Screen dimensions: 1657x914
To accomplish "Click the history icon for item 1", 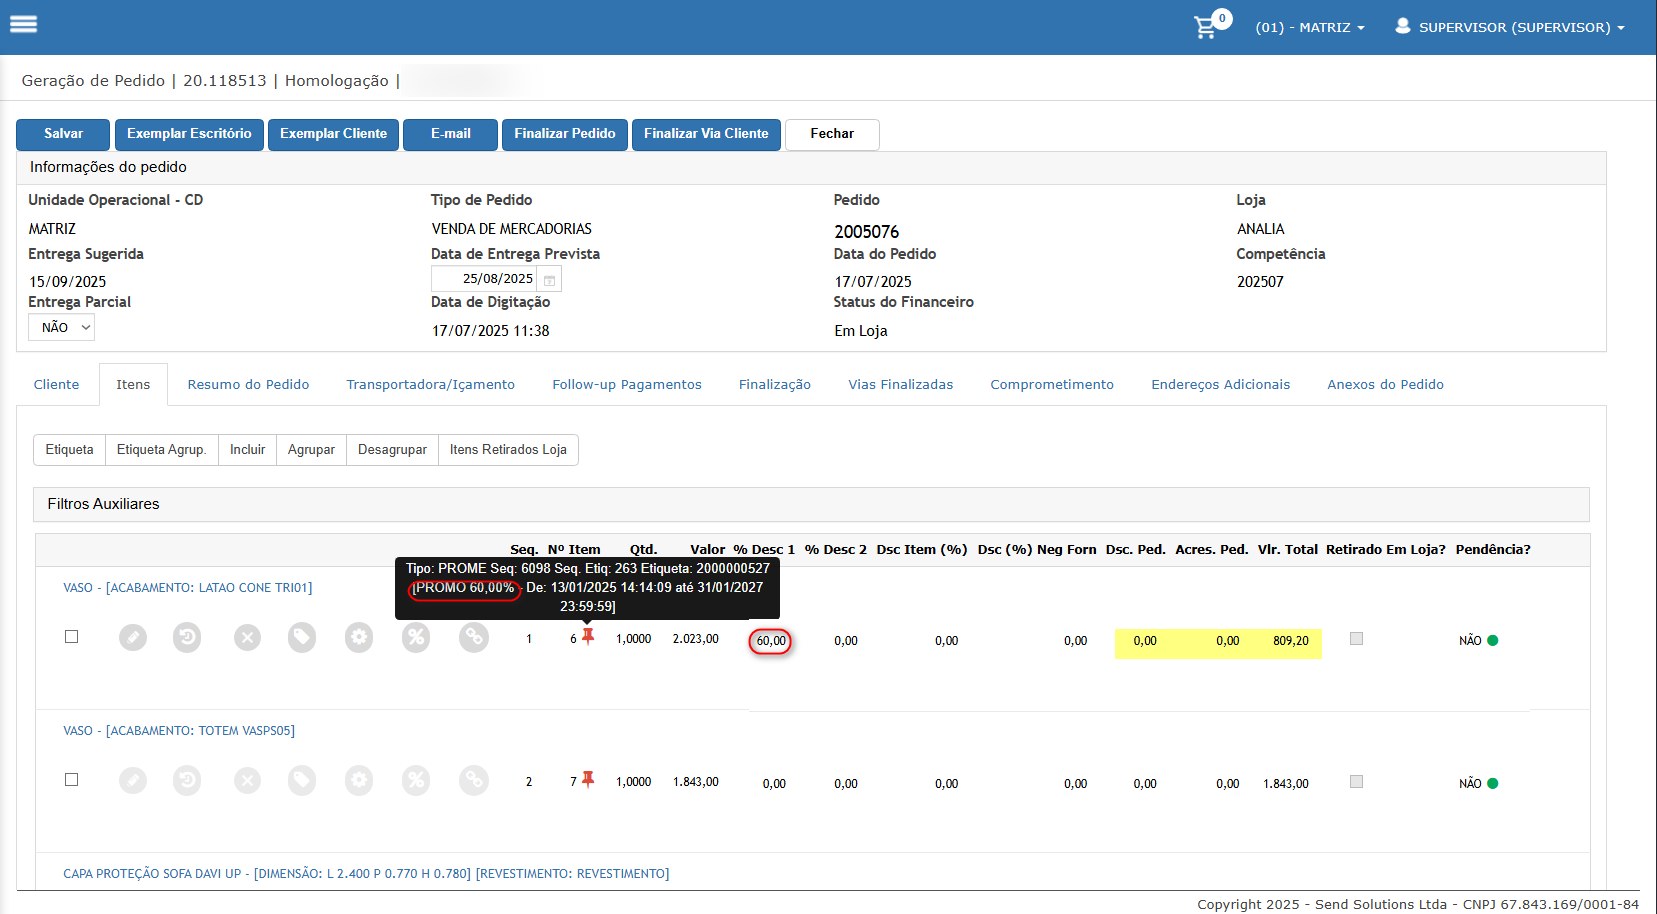I will click(187, 637).
